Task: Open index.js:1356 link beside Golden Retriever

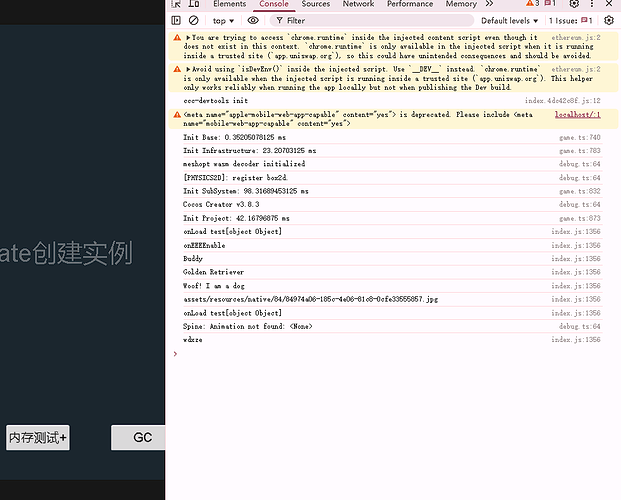Action: click(x=576, y=272)
